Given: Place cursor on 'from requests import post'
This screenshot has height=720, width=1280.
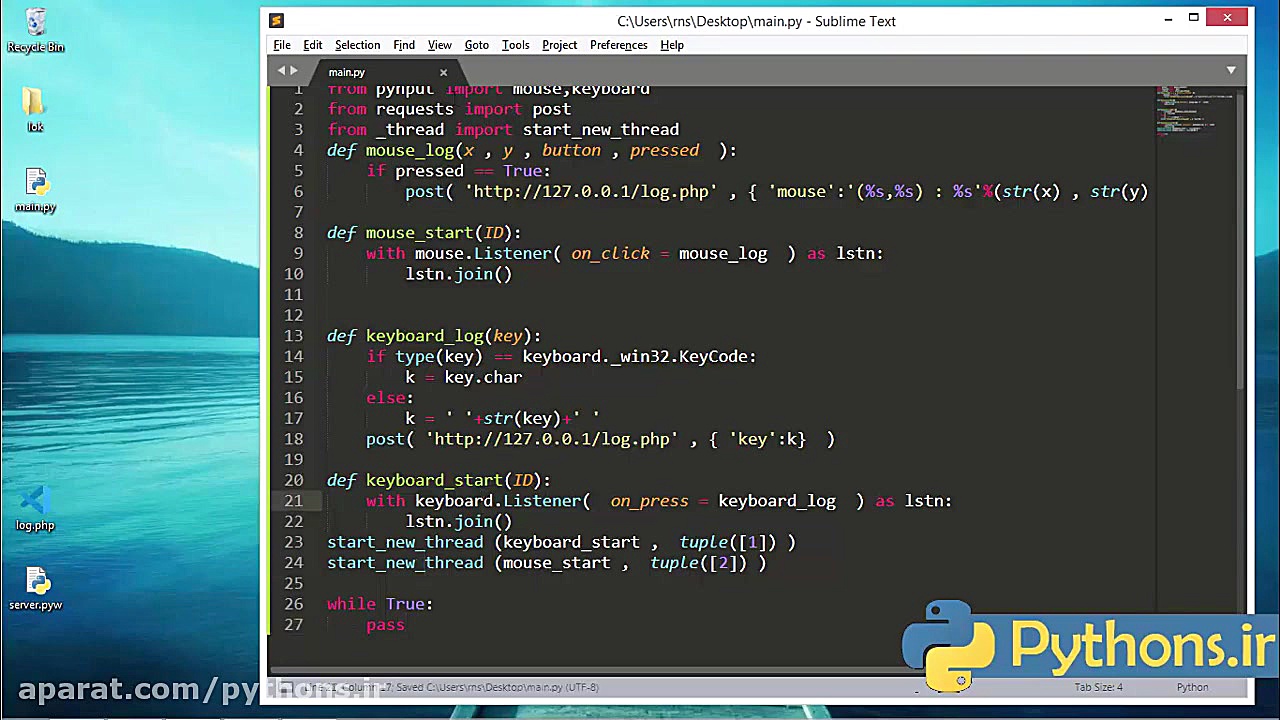Looking at the screenshot, I should pyautogui.click(x=449, y=109).
